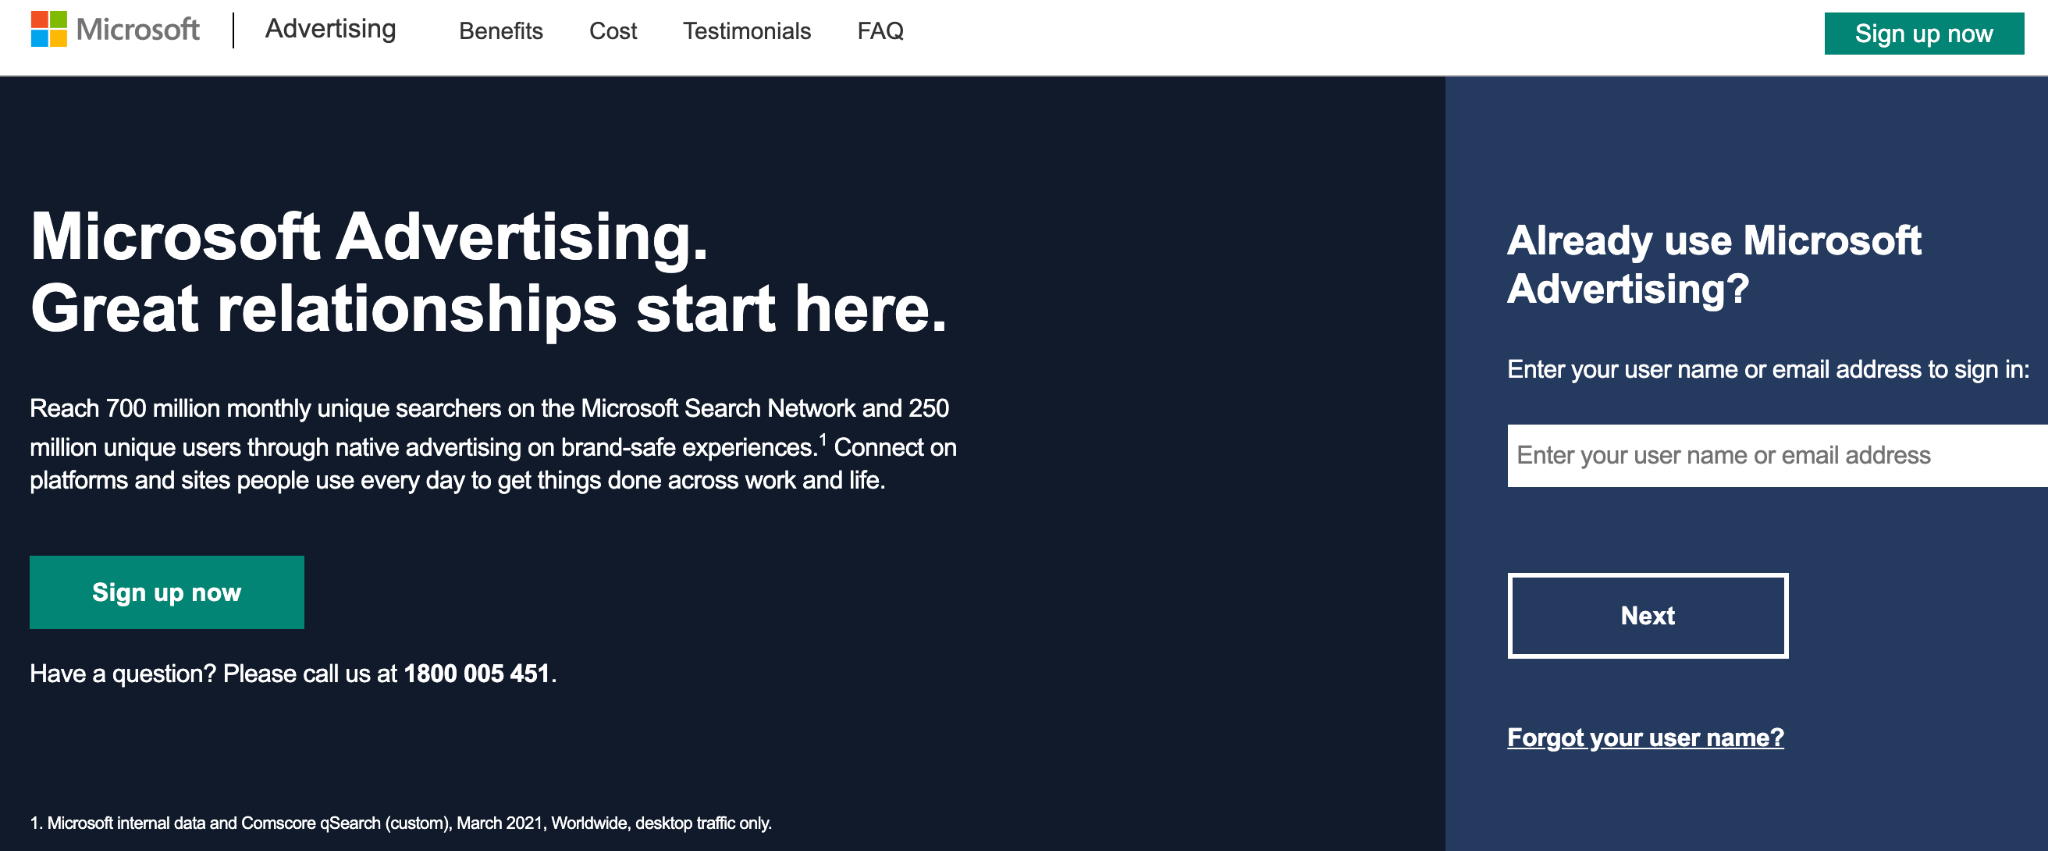This screenshot has width=2048, height=851.
Task: Click the headline 'Great relationships start here.'
Action: tap(489, 309)
